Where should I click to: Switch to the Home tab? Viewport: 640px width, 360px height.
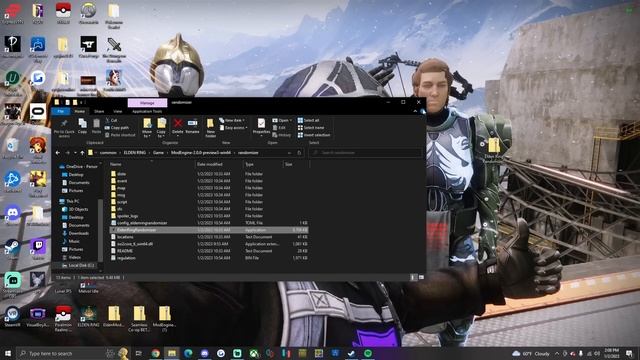[80, 111]
